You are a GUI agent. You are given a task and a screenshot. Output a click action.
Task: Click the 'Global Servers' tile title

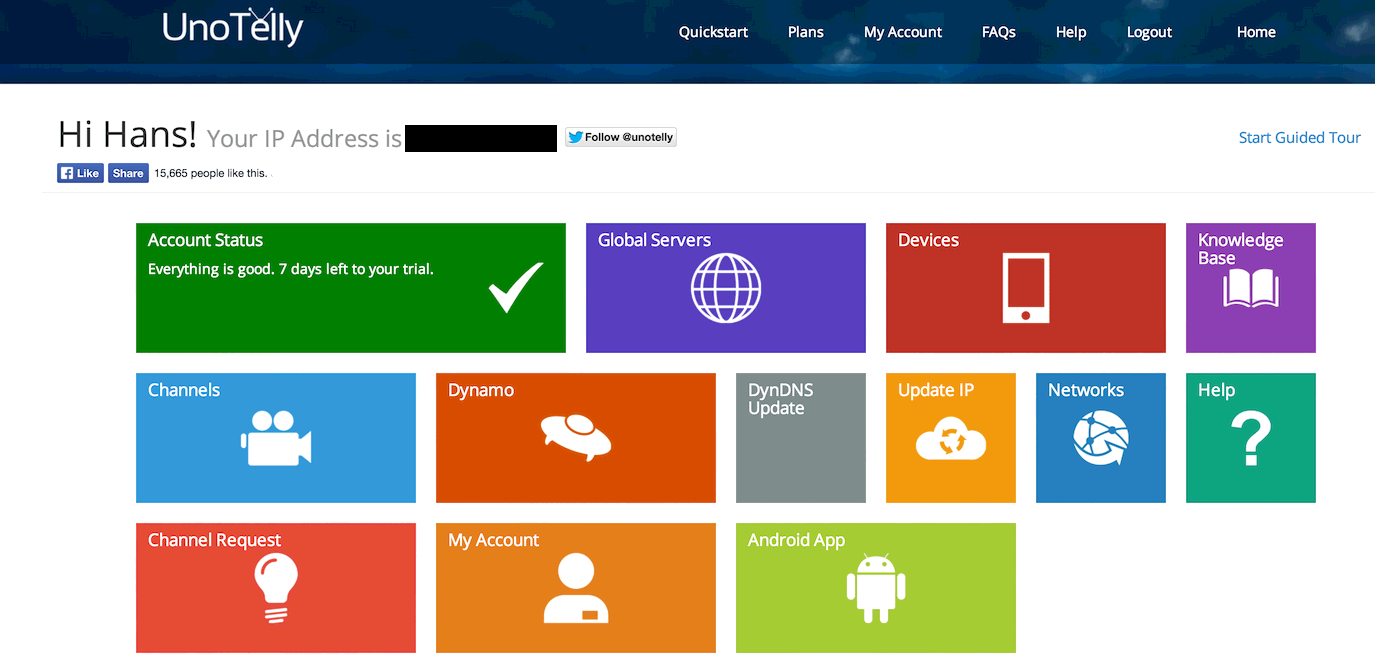coord(654,240)
